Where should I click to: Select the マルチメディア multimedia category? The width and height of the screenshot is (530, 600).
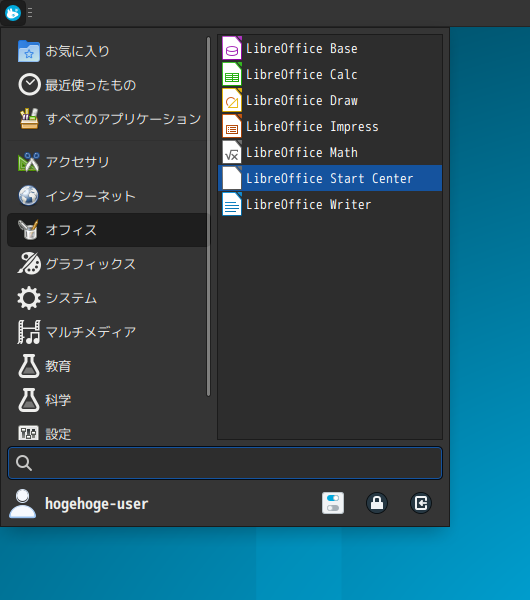click(x=107, y=332)
